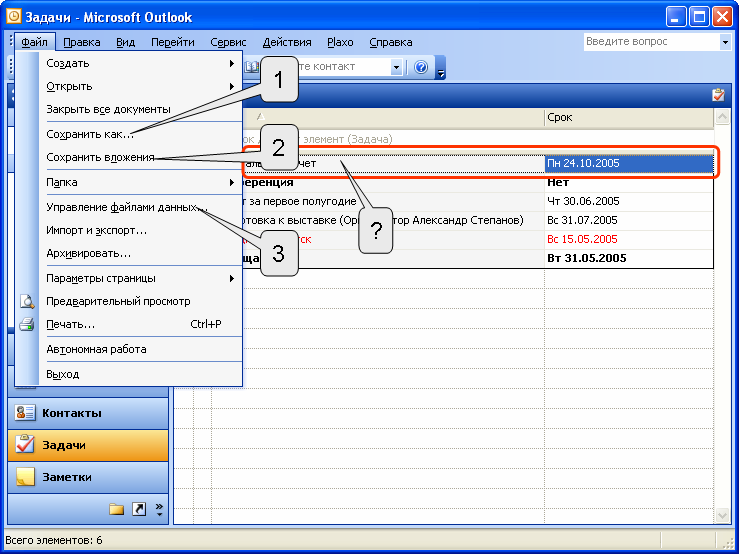Click the tasks icon in the folder banner
Viewport: 739px width, 554px height.
point(718,95)
